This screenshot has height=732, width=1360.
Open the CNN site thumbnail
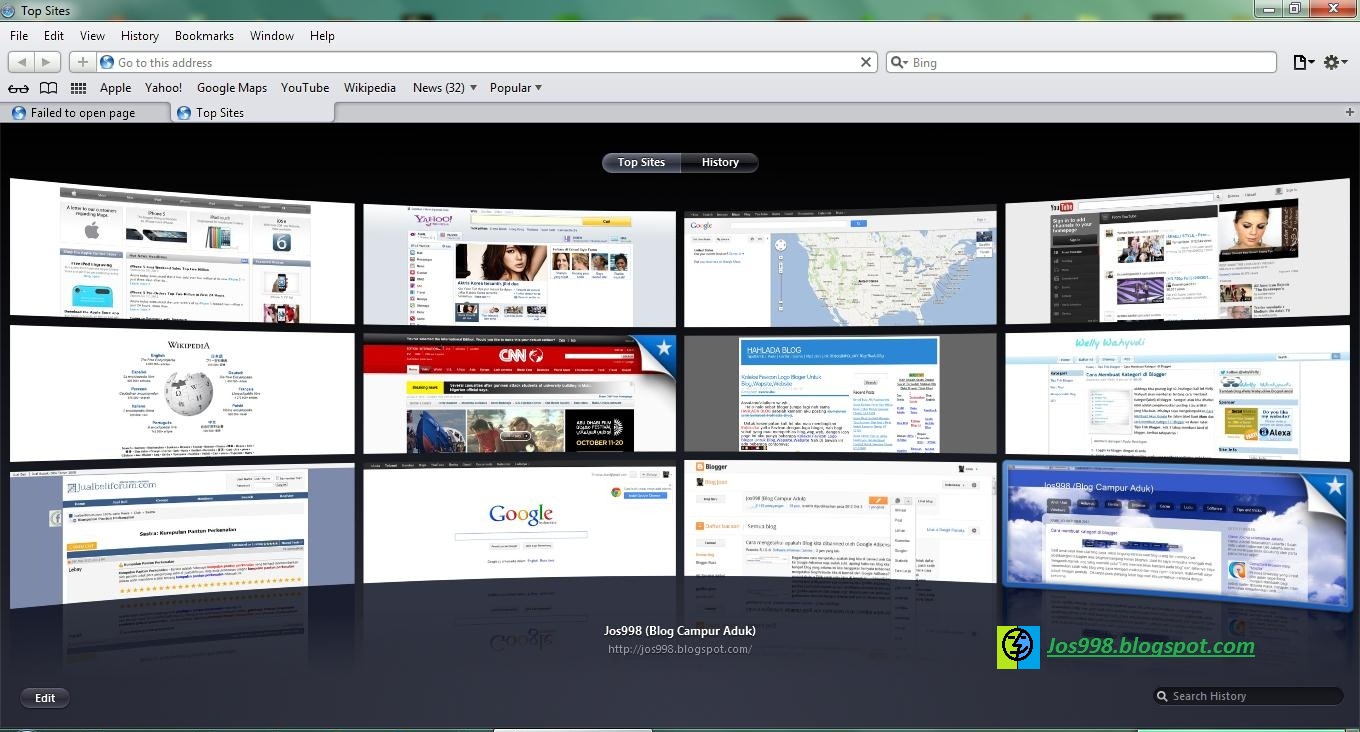coord(519,394)
